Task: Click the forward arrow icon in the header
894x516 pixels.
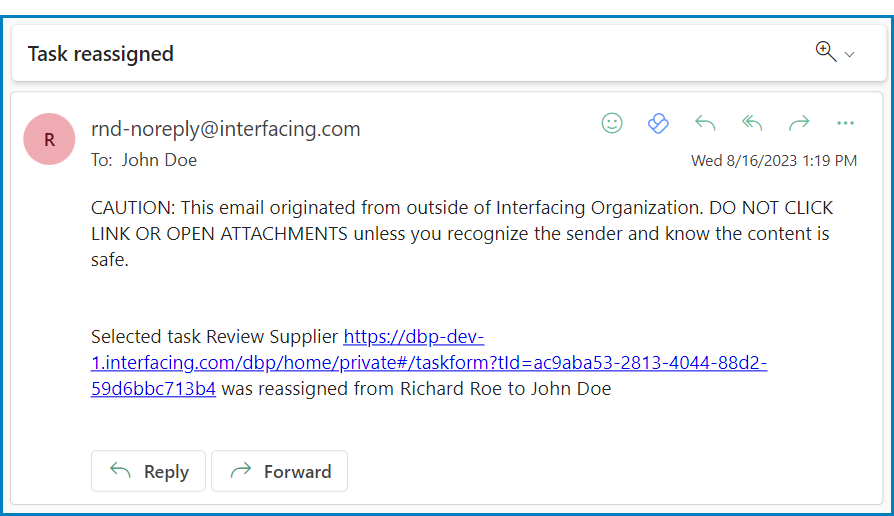Action: [x=798, y=123]
